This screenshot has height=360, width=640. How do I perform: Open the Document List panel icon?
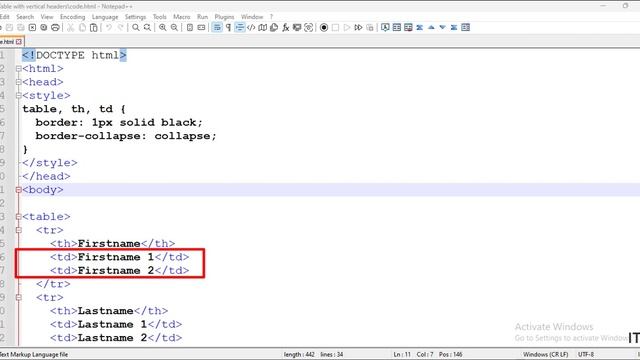(x=274, y=27)
